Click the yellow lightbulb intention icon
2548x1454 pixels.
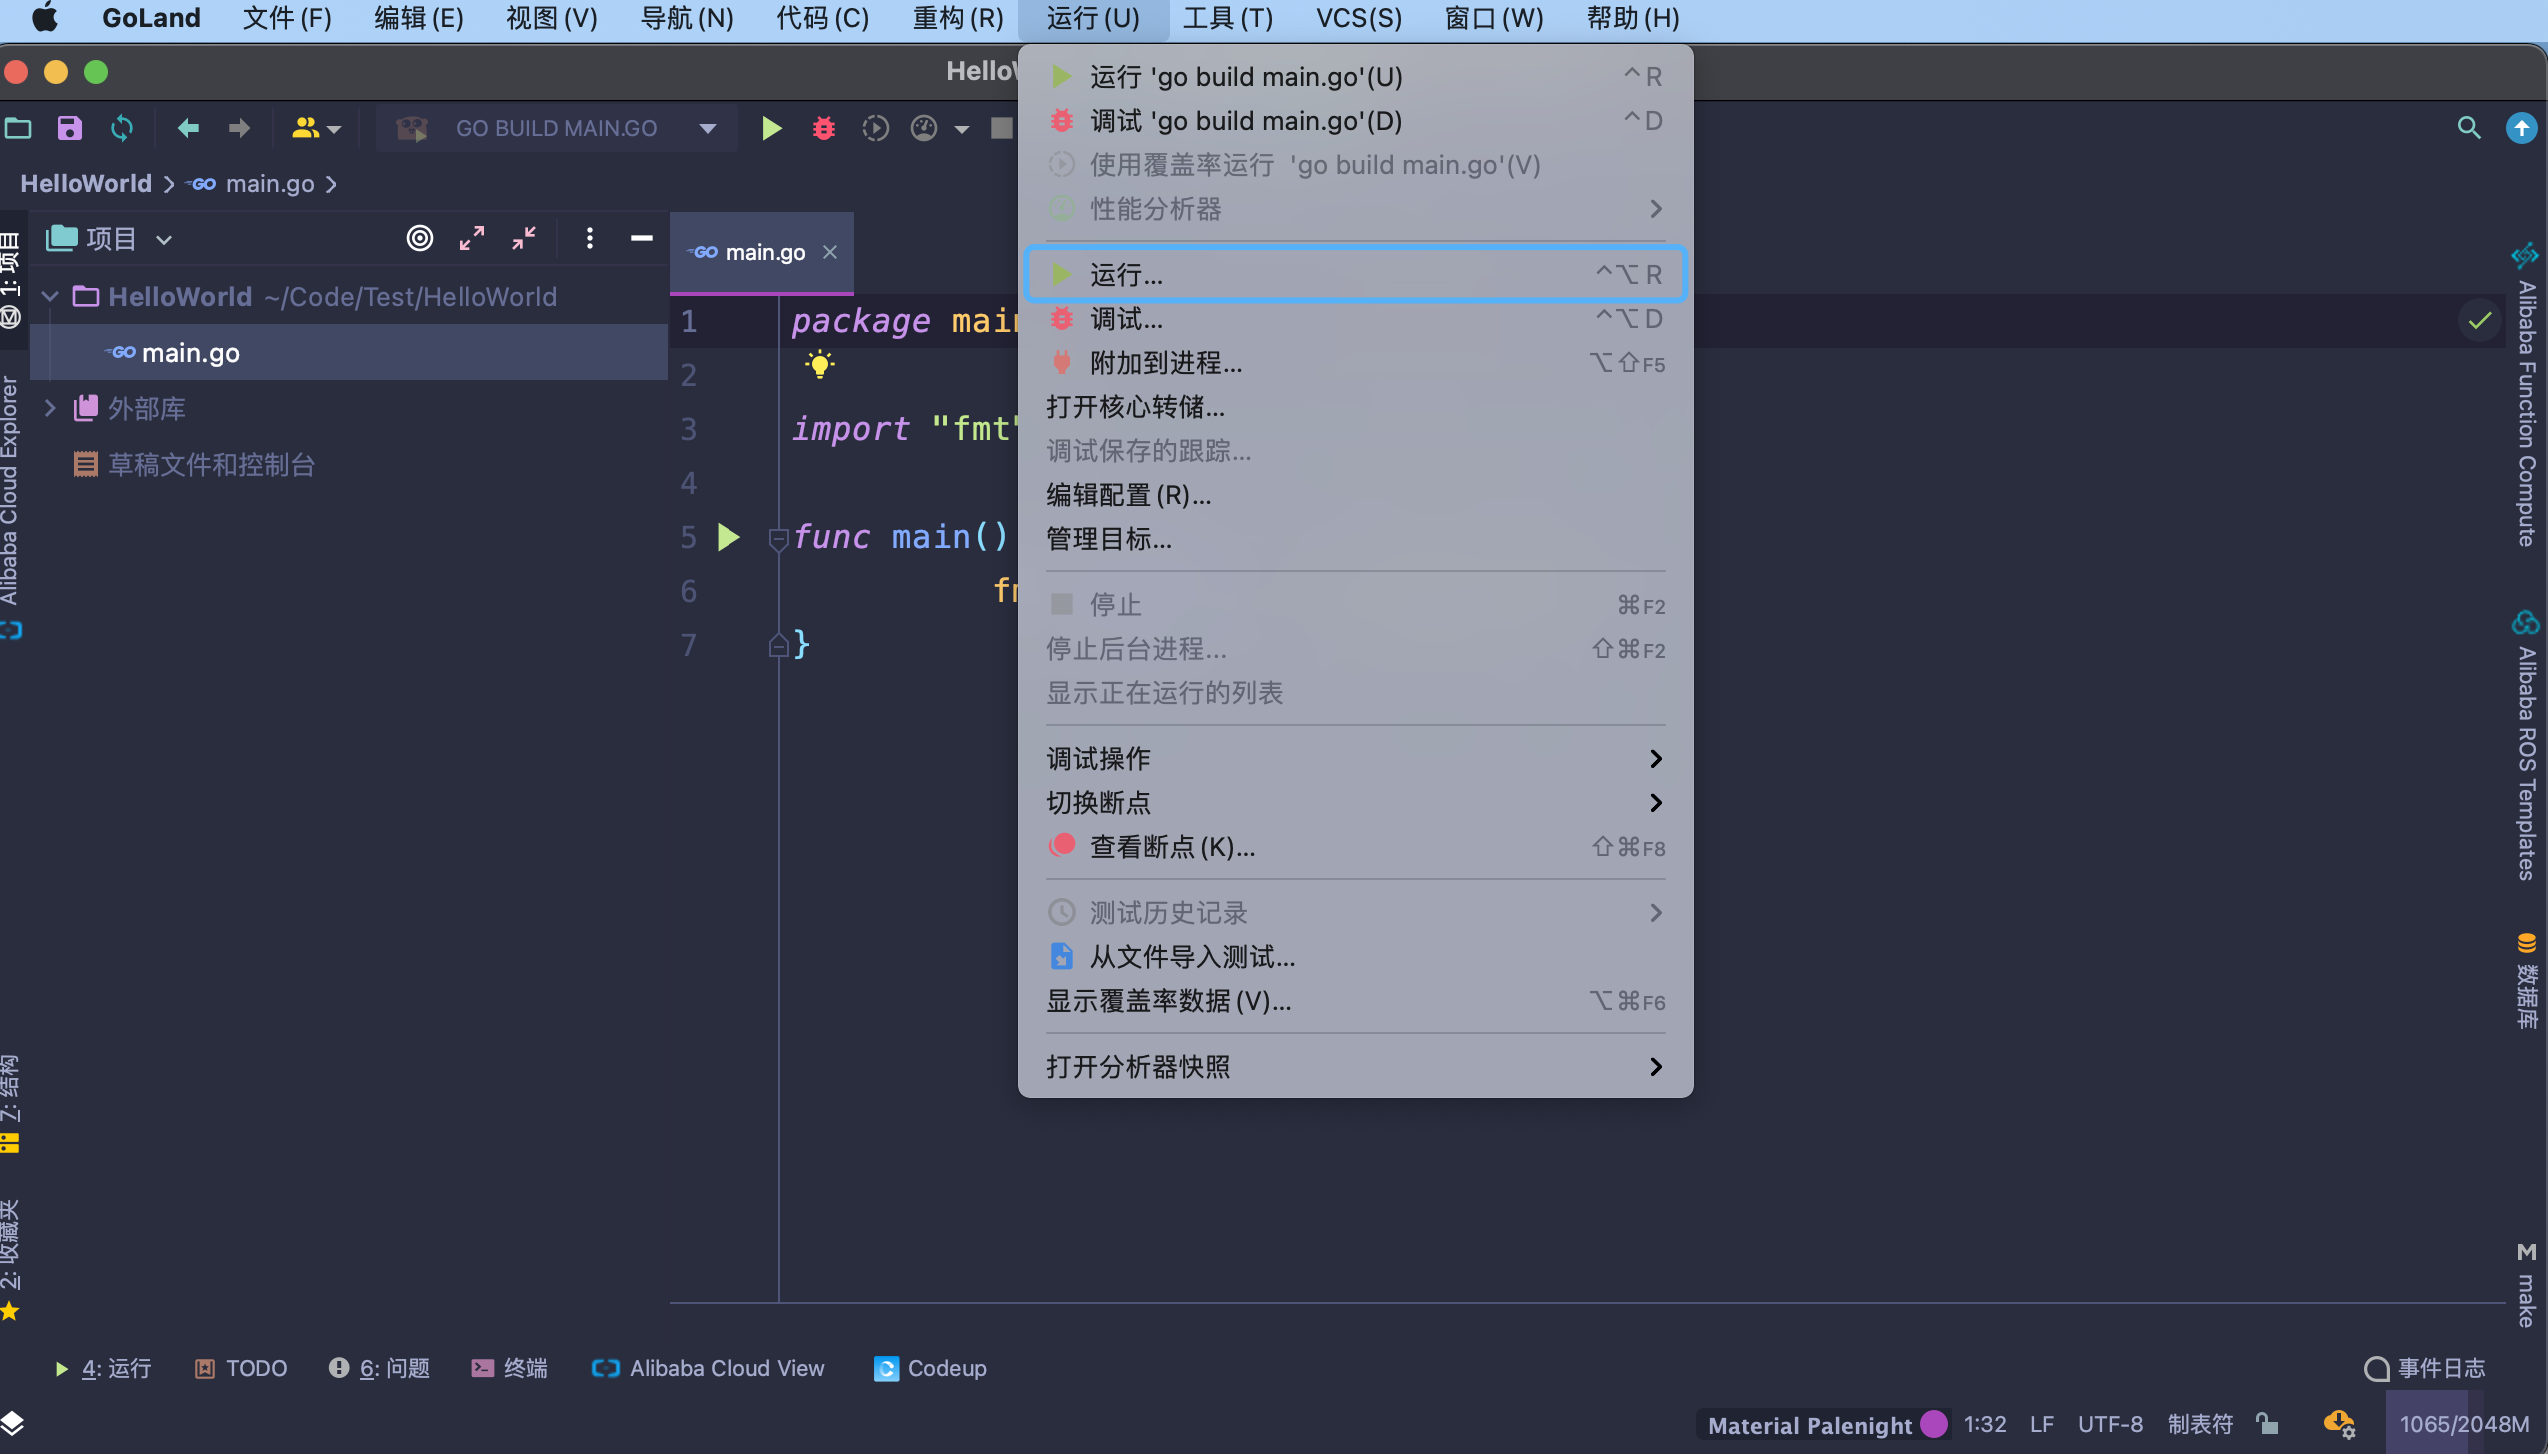pyautogui.click(x=820, y=364)
